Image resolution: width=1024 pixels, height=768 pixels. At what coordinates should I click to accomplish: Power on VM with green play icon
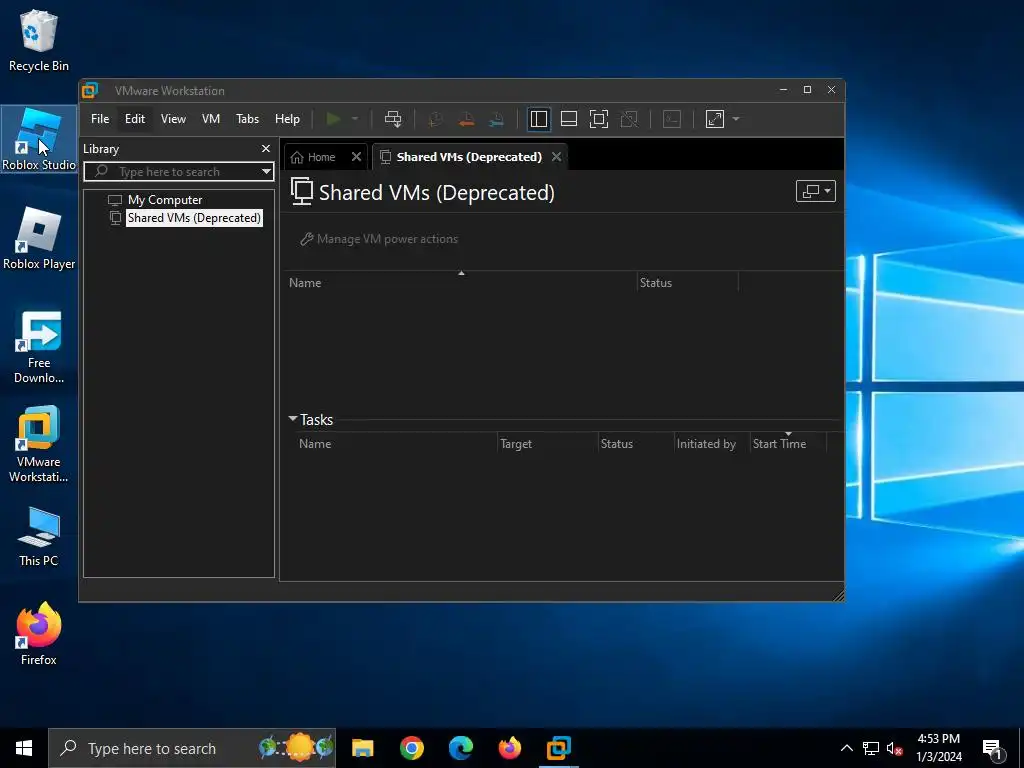click(x=333, y=119)
